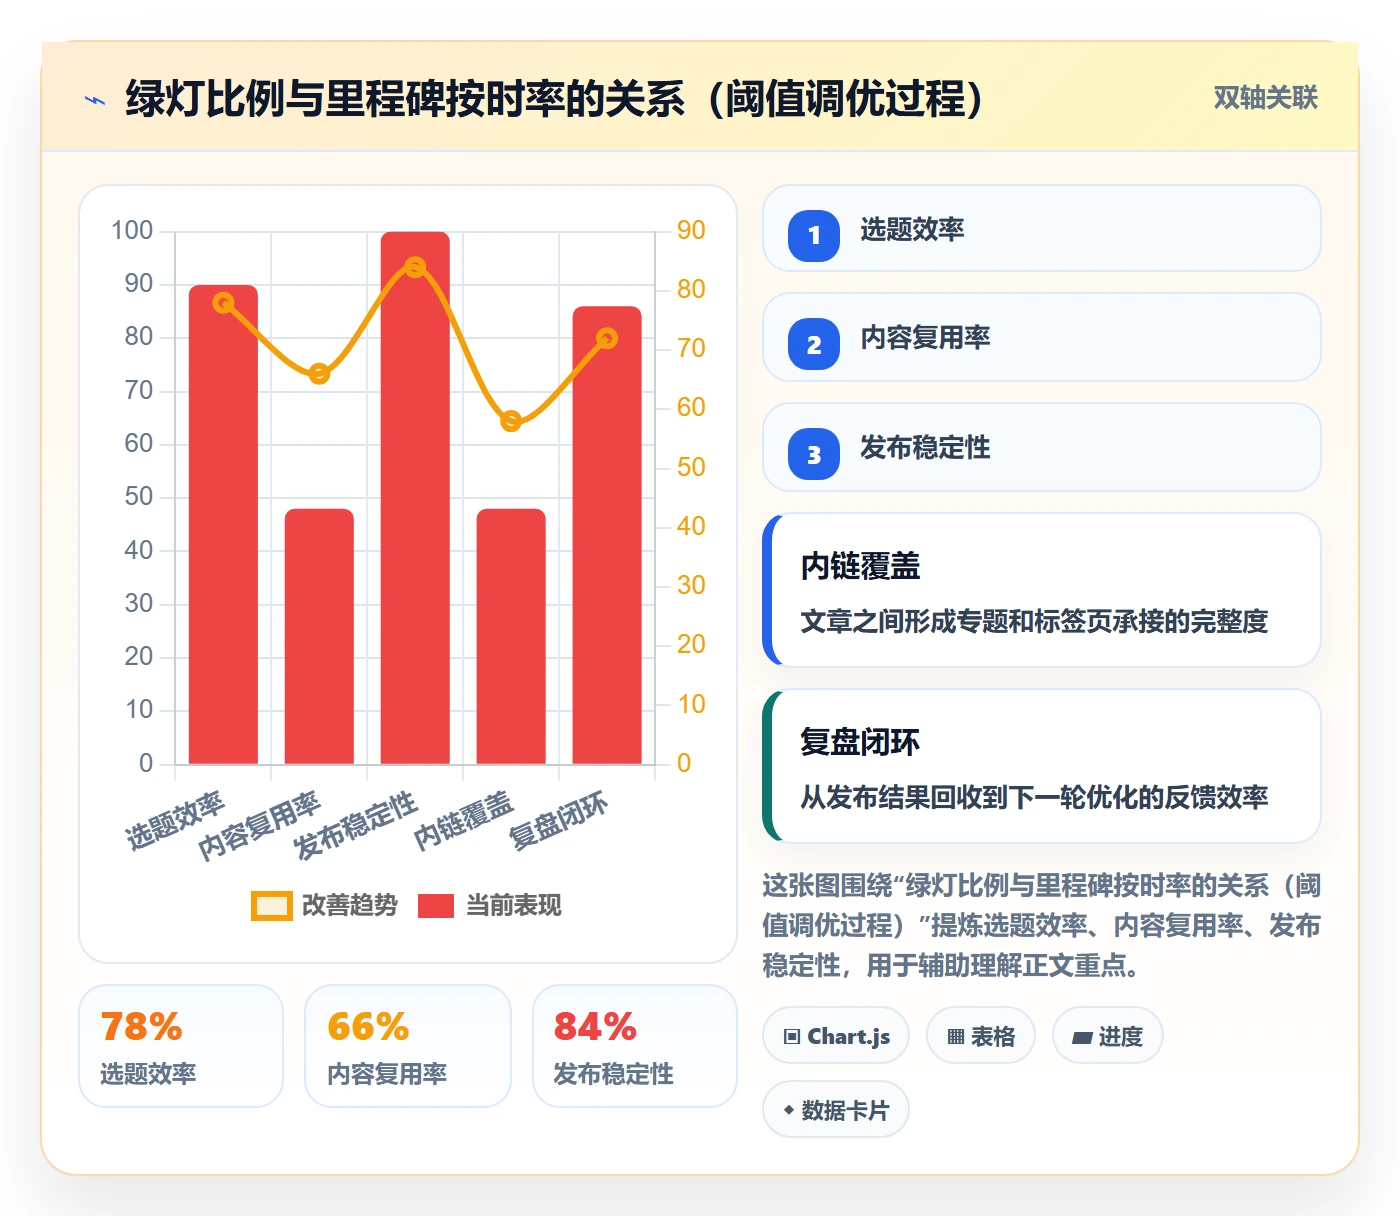Open the 发布稳定性 list item
Image resolution: width=1400 pixels, height=1216 pixels.
click(1041, 447)
